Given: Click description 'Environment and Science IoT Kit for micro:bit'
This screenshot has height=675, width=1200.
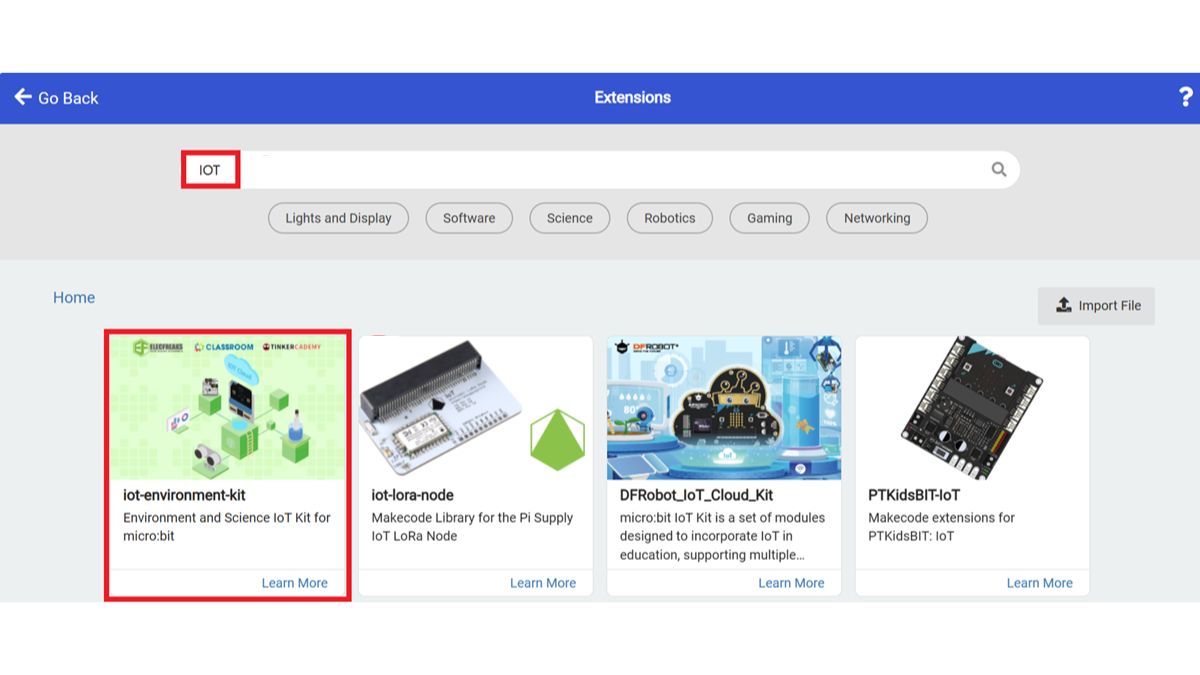Looking at the screenshot, I should point(227,527).
